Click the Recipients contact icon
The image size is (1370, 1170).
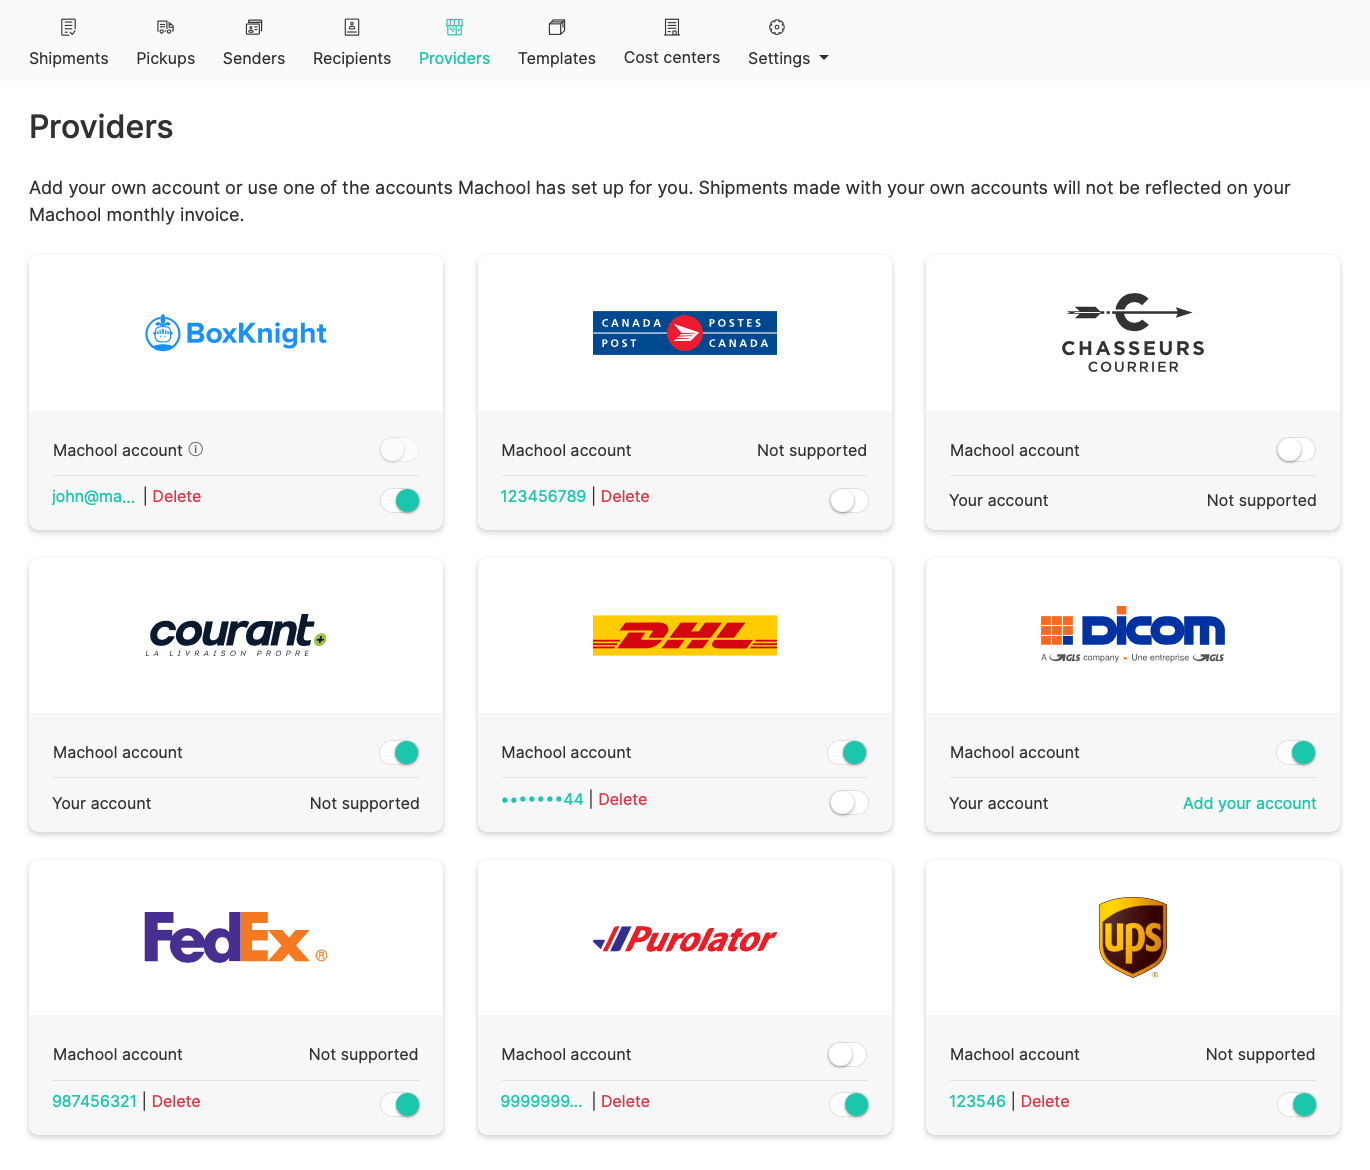click(x=352, y=27)
